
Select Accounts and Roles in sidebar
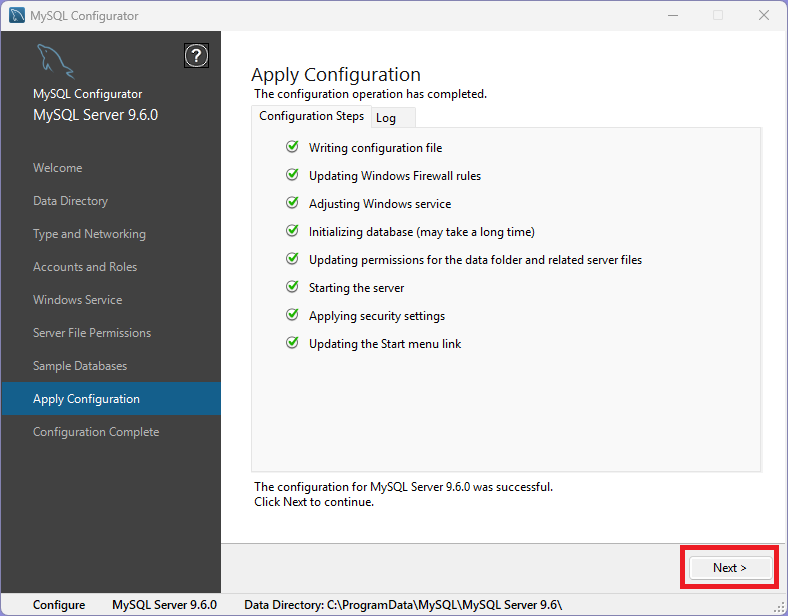(85, 267)
